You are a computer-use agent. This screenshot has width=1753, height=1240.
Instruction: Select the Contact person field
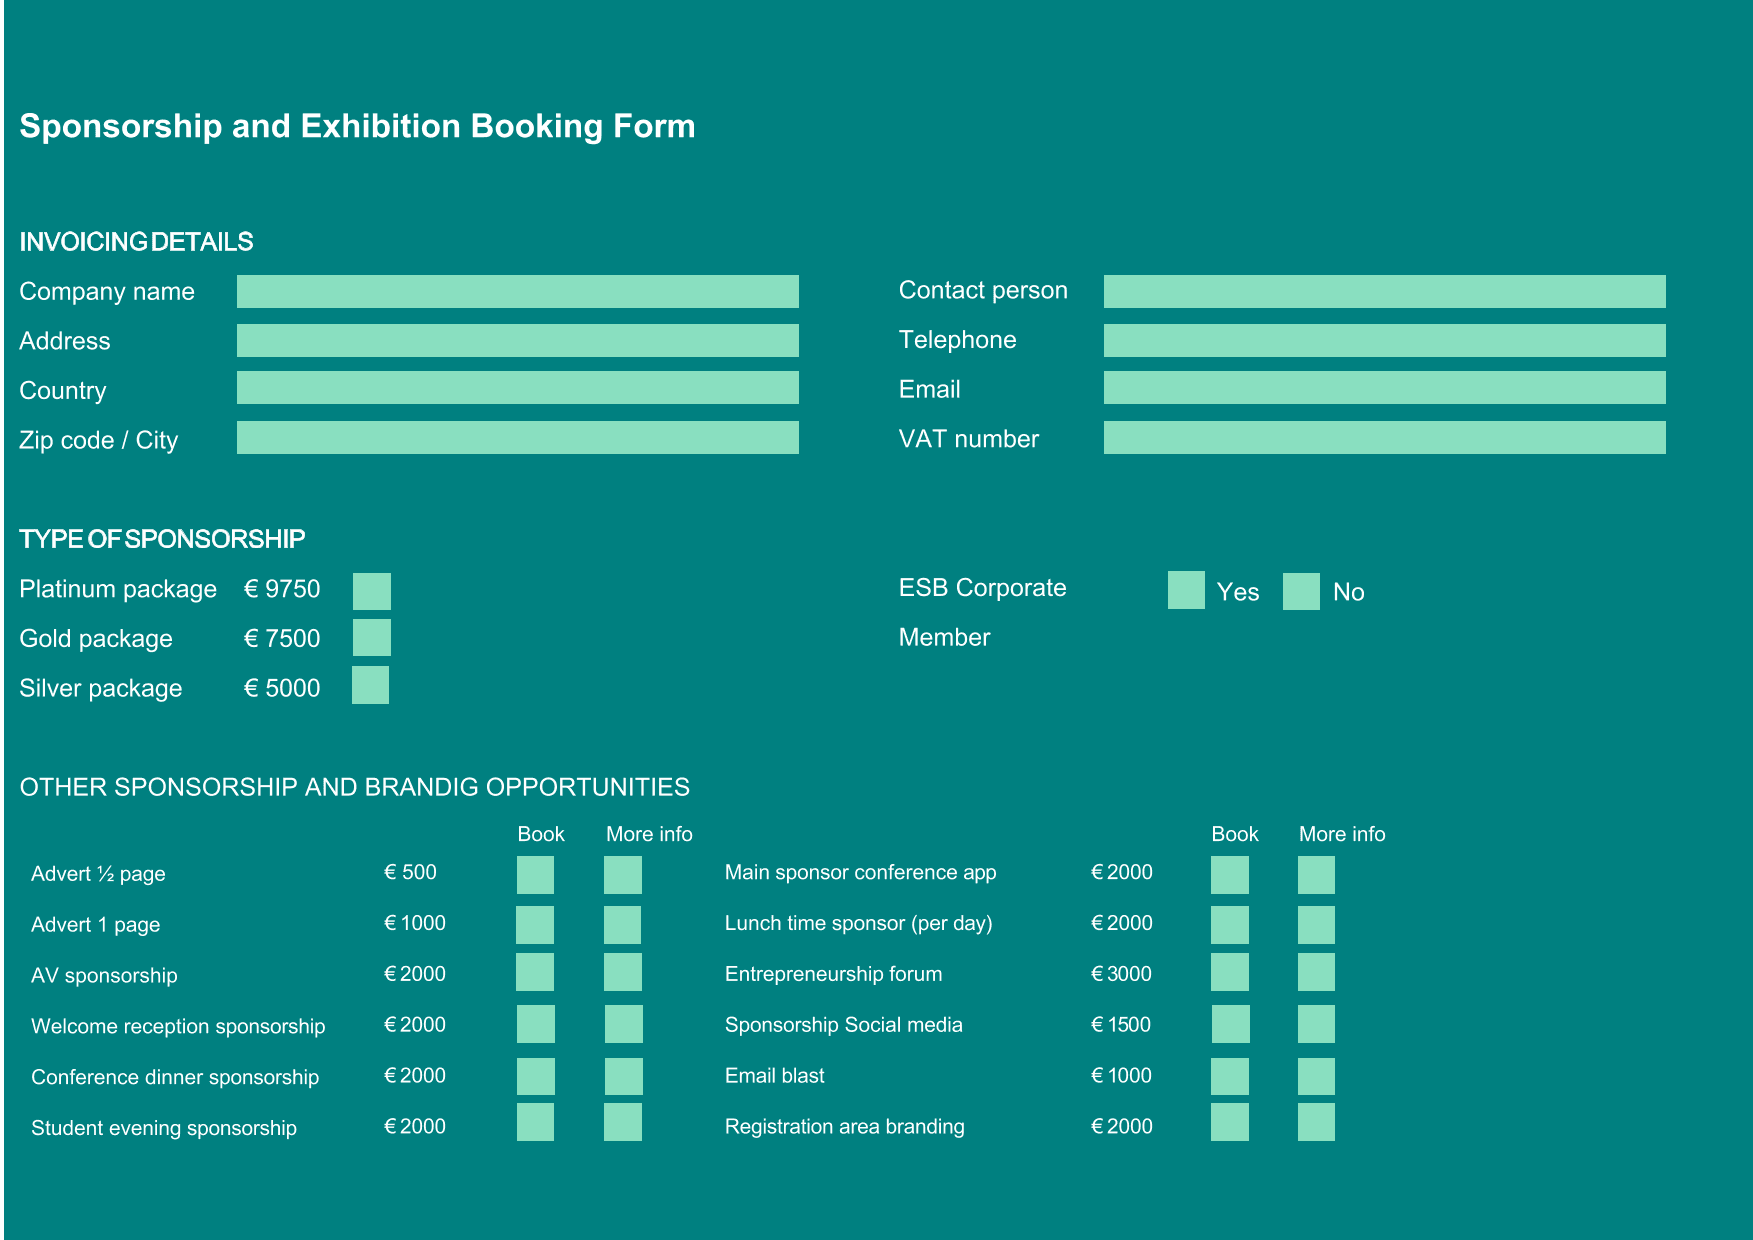click(1384, 291)
